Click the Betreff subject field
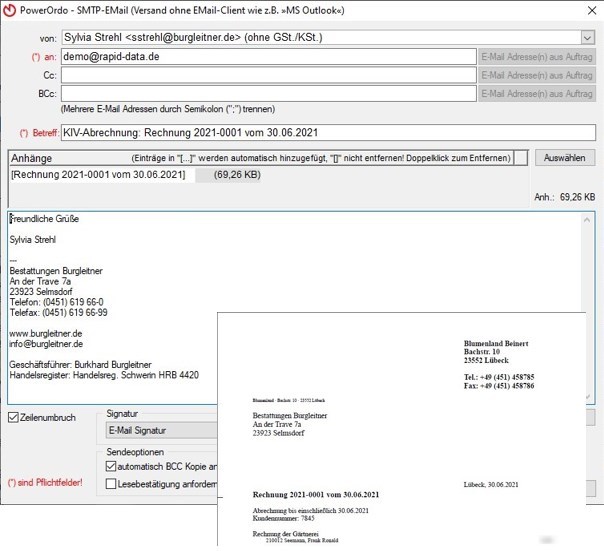The image size is (604, 551). 328,133
